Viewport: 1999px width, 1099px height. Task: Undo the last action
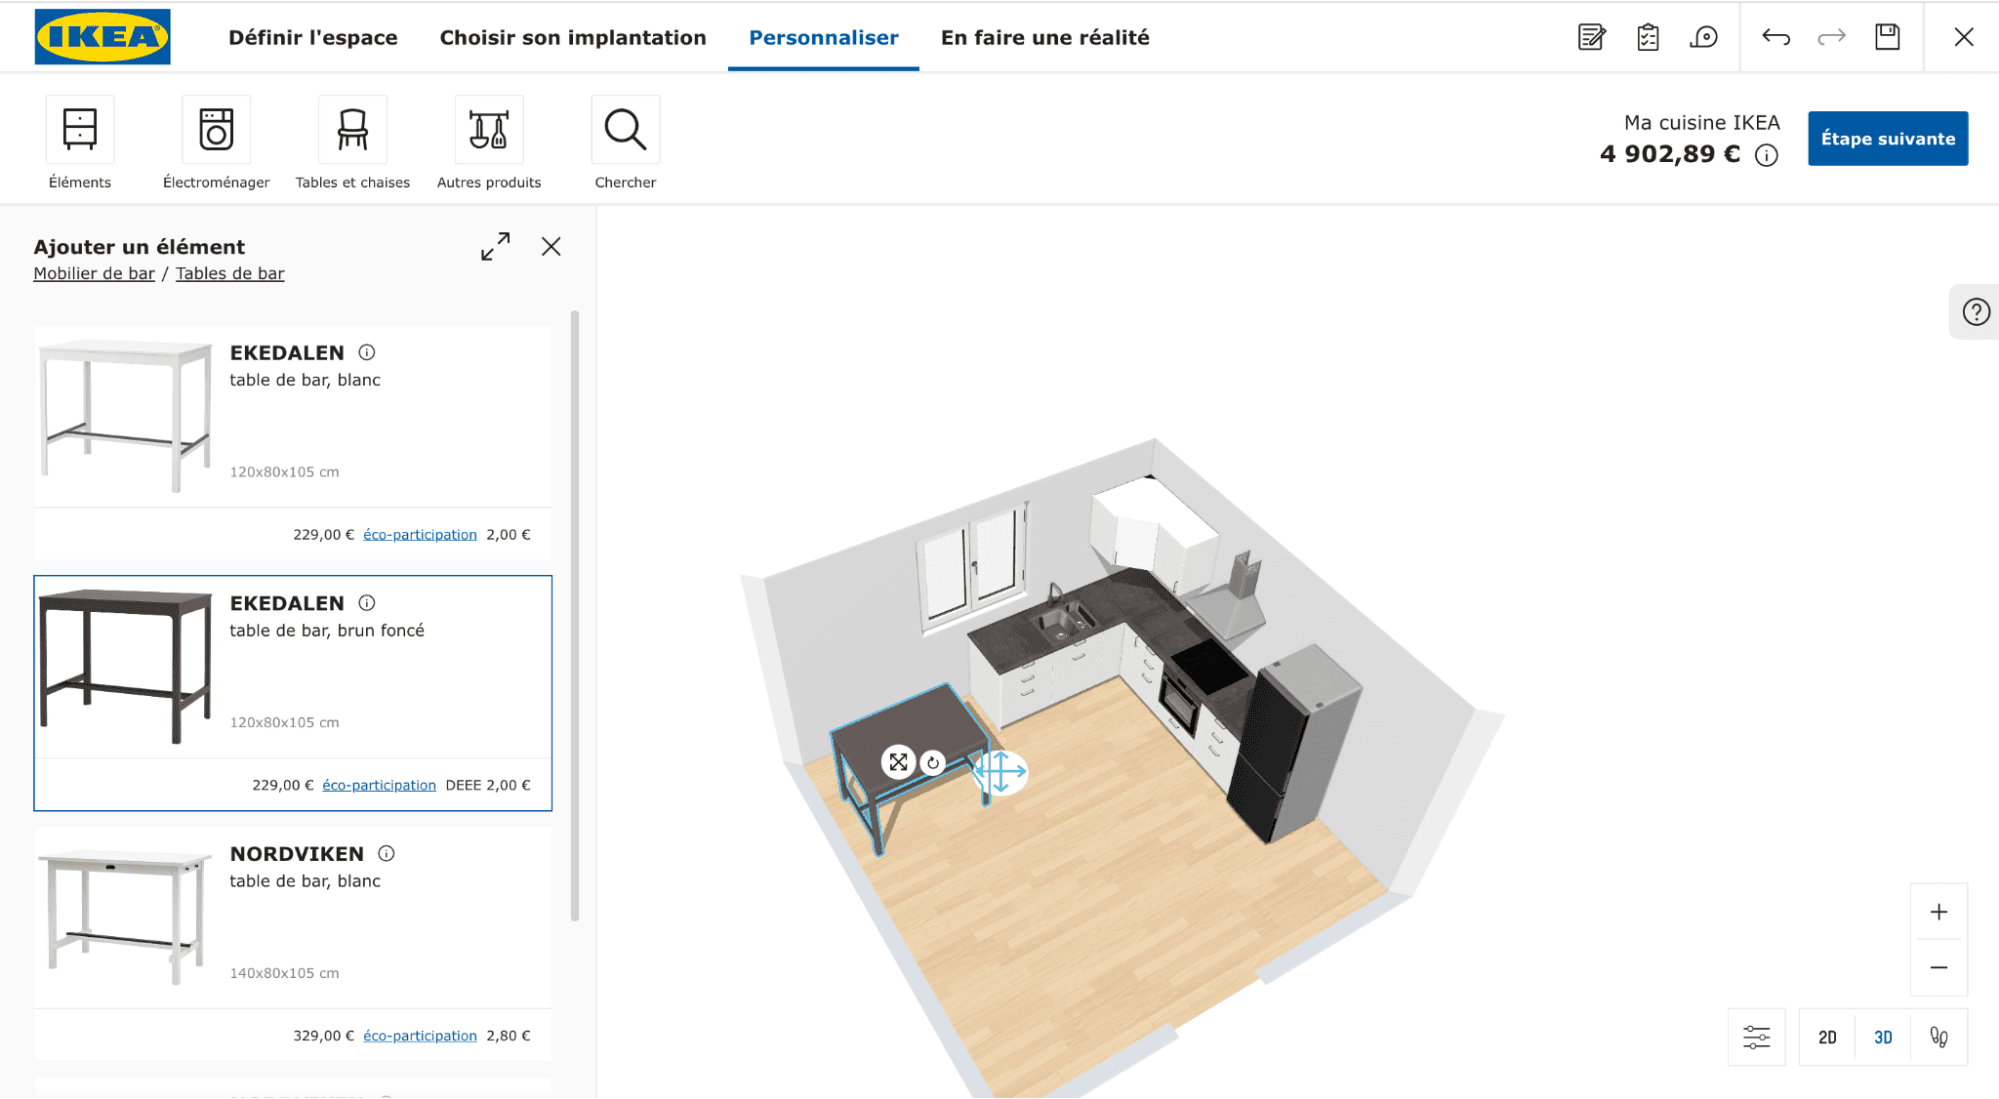(1776, 37)
